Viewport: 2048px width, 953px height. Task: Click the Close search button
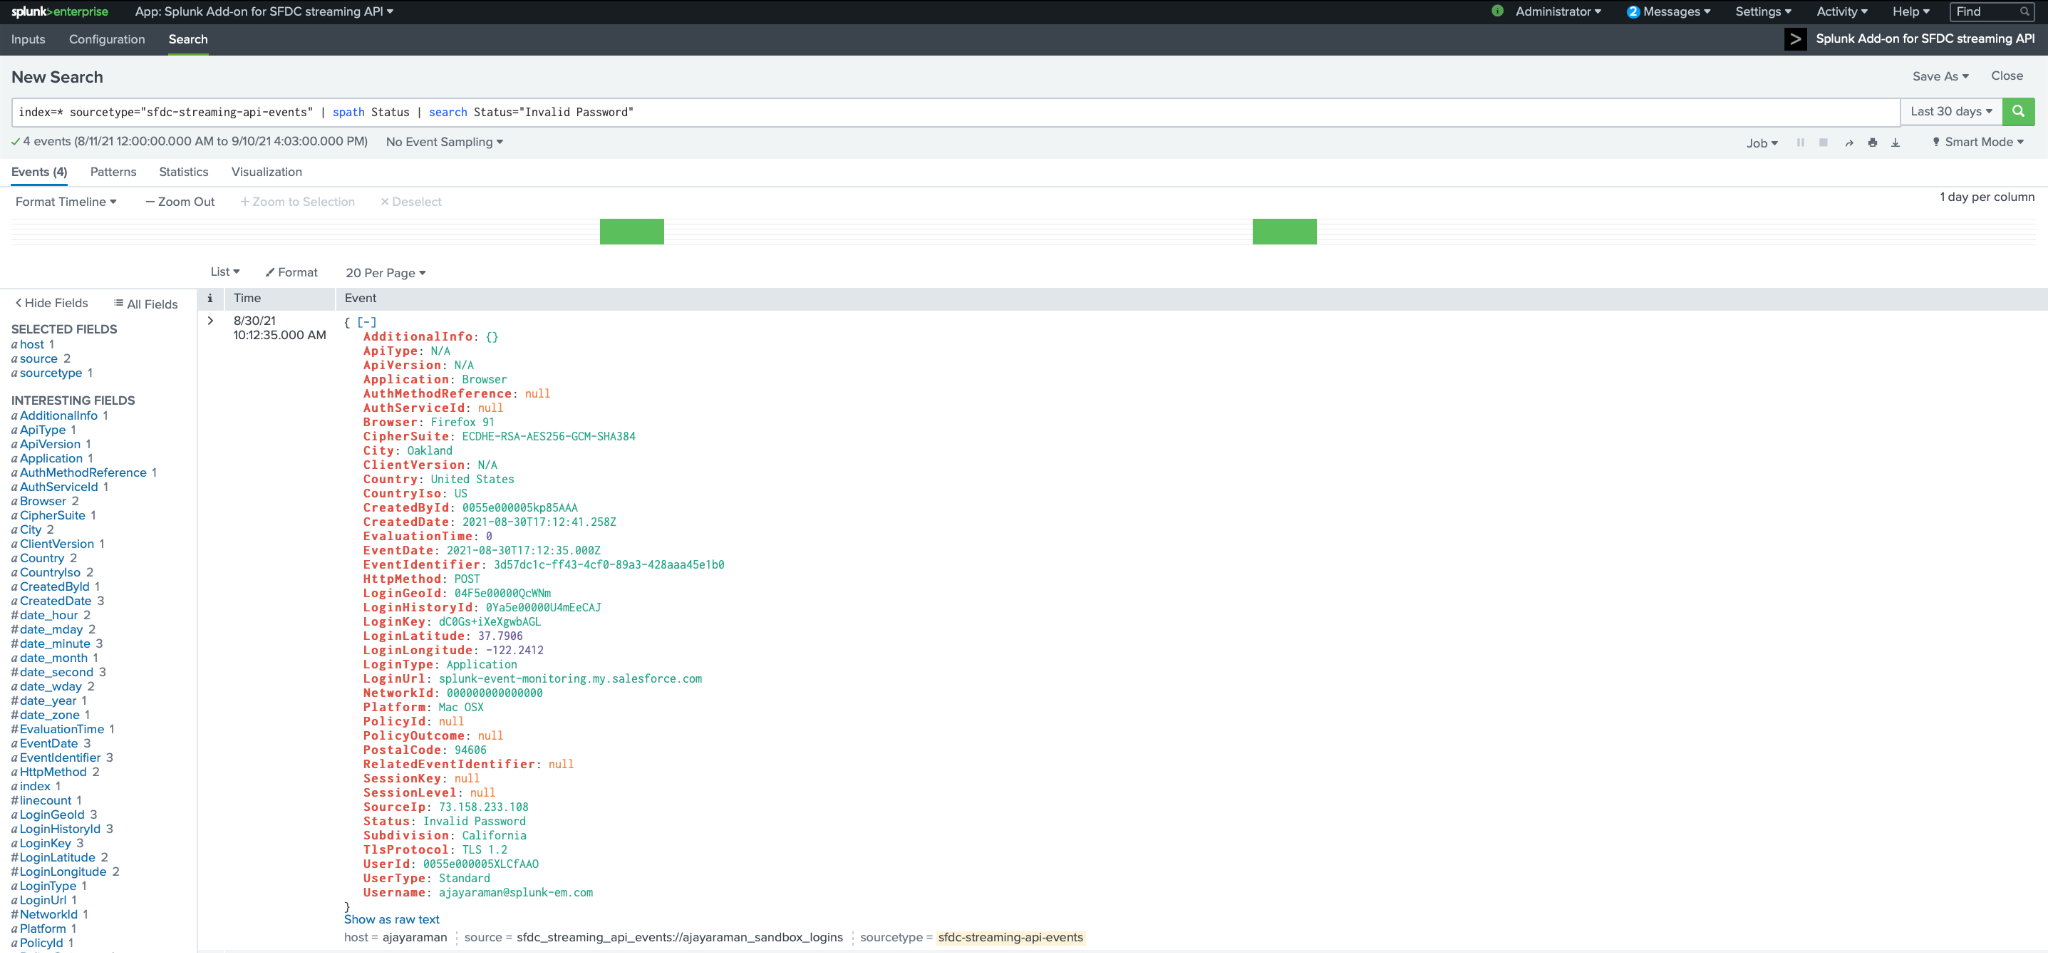pos(2007,76)
